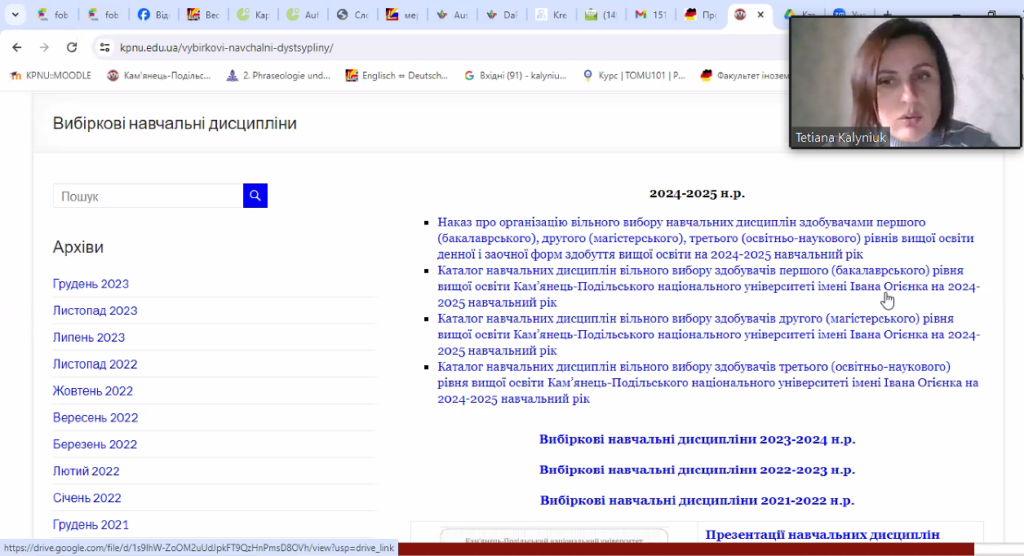Open the Грудень 2023 archive link

coord(91,284)
